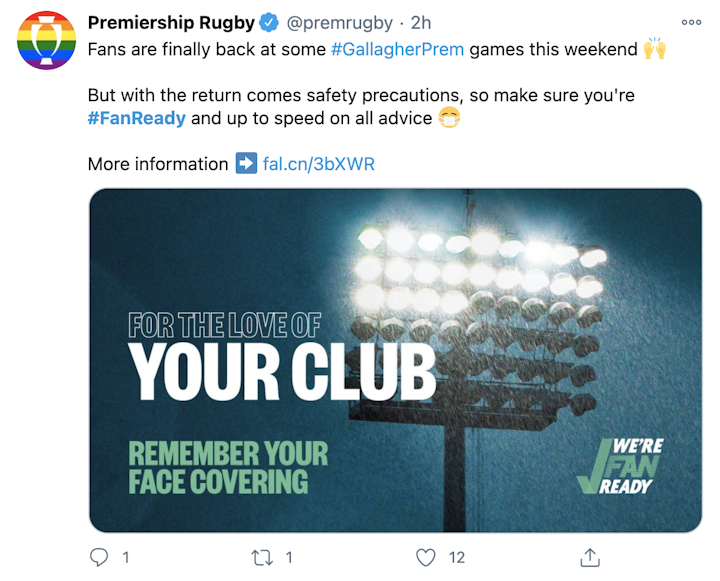Click the Premiership Rugby display name

pyautogui.click(x=170, y=22)
